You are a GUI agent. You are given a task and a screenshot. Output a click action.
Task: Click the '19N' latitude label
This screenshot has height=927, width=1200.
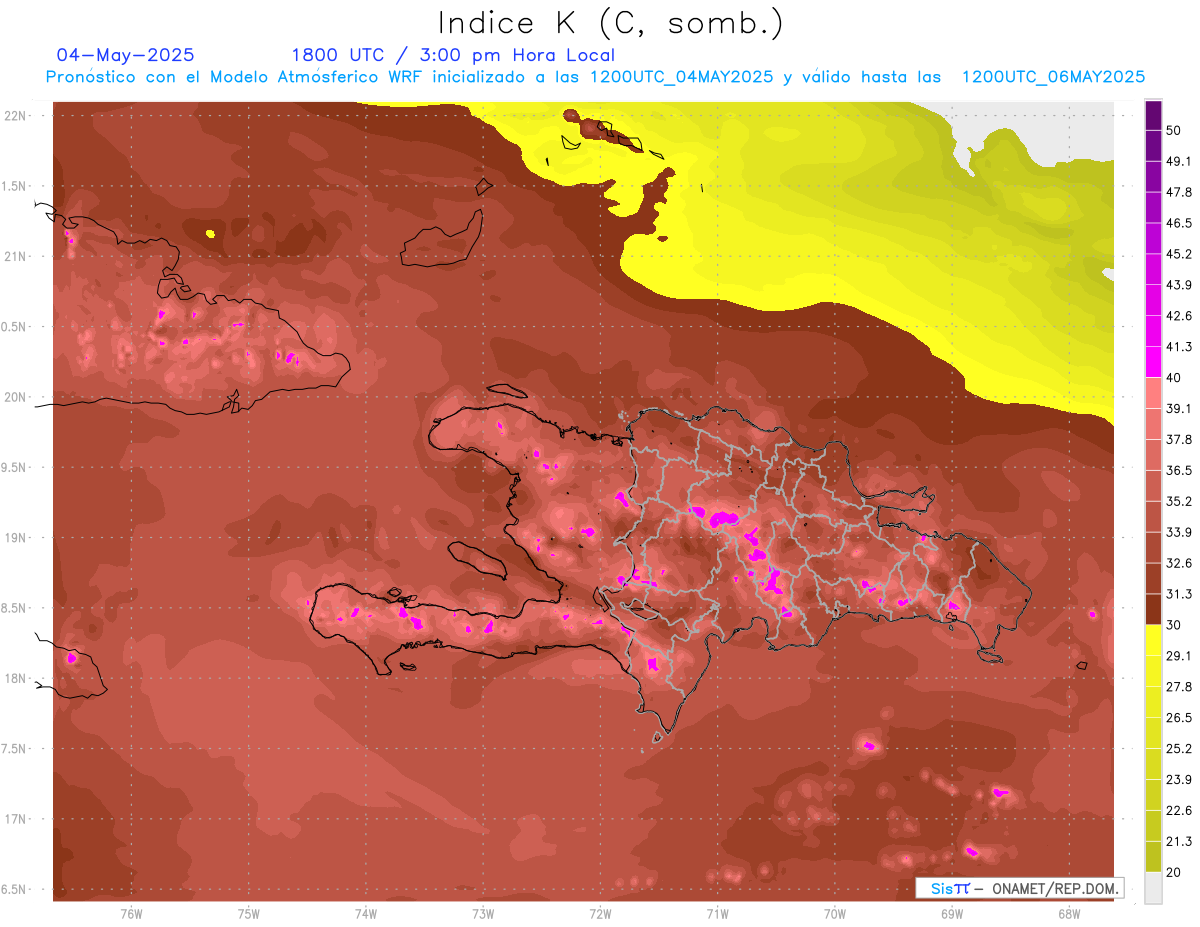[16, 538]
